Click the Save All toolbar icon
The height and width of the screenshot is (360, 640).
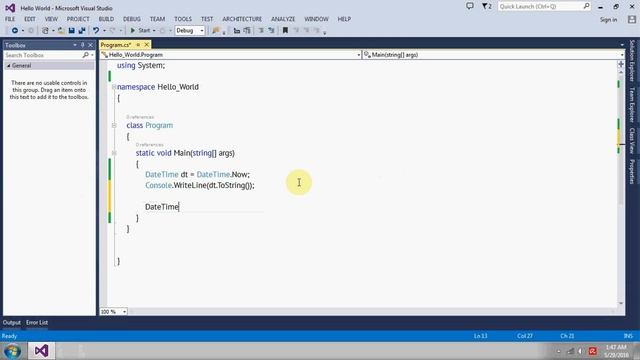82,31
